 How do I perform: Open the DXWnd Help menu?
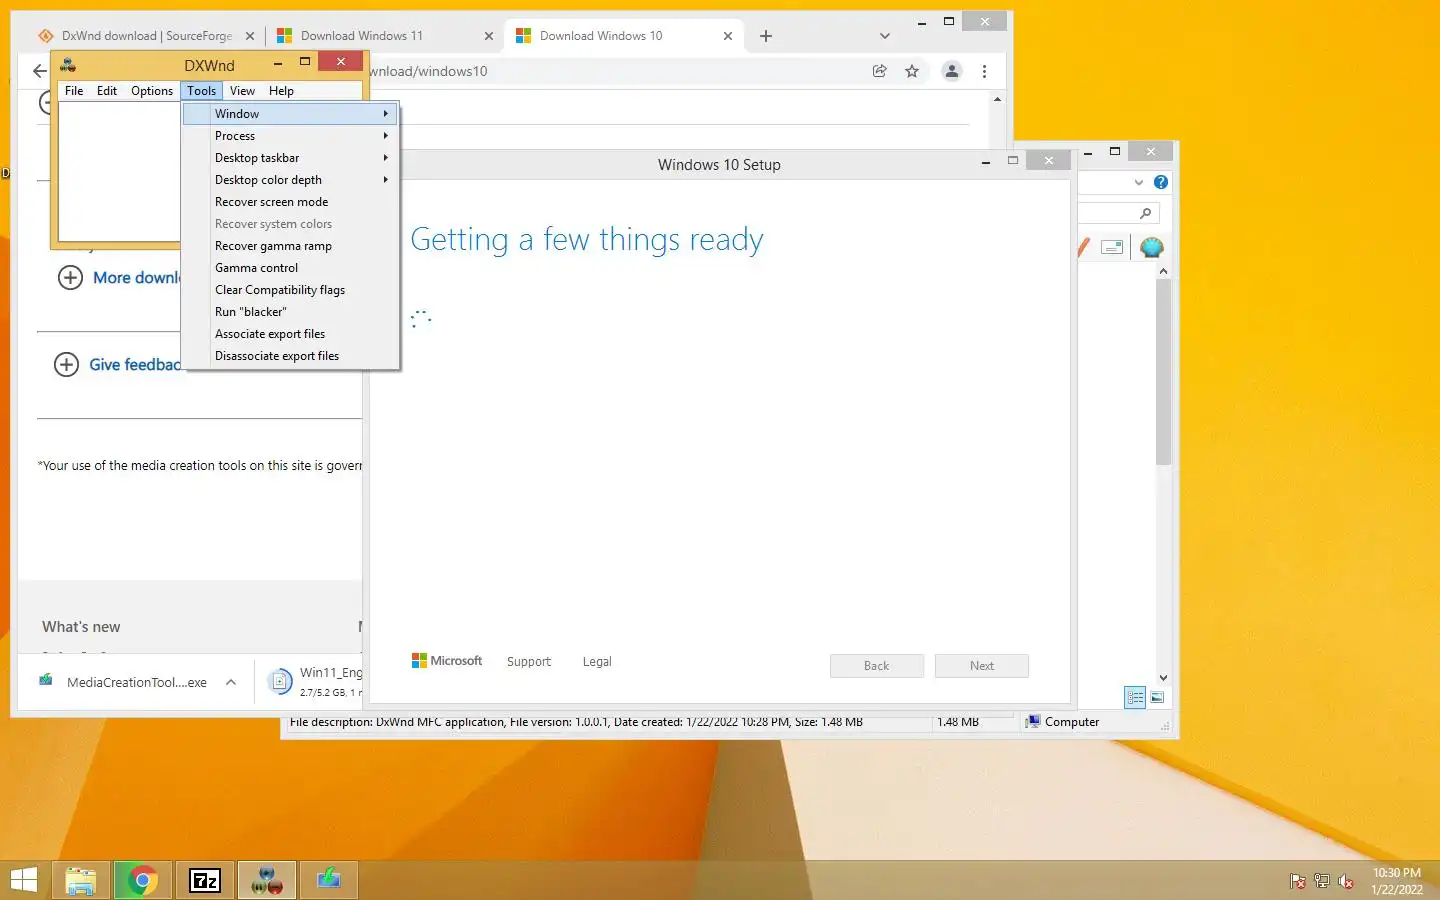pyautogui.click(x=281, y=91)
